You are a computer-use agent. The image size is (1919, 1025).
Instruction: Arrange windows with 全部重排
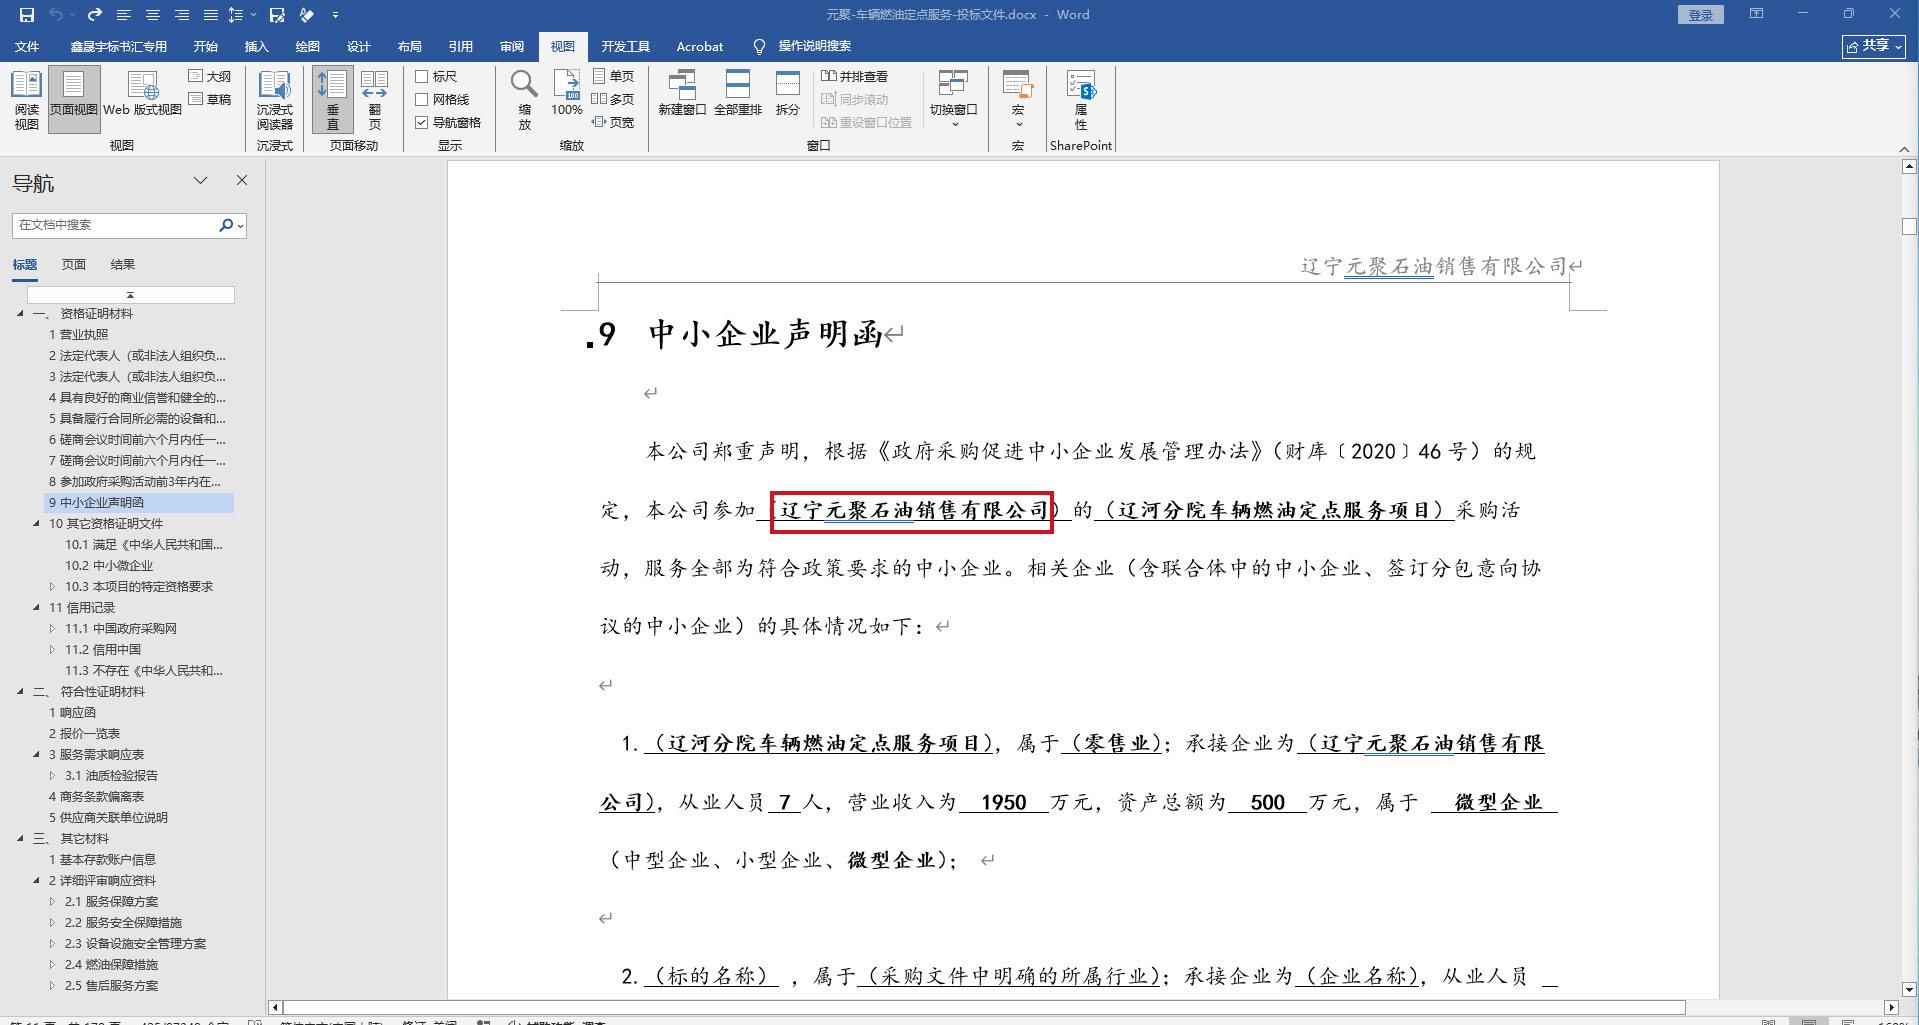coord(738,93)
